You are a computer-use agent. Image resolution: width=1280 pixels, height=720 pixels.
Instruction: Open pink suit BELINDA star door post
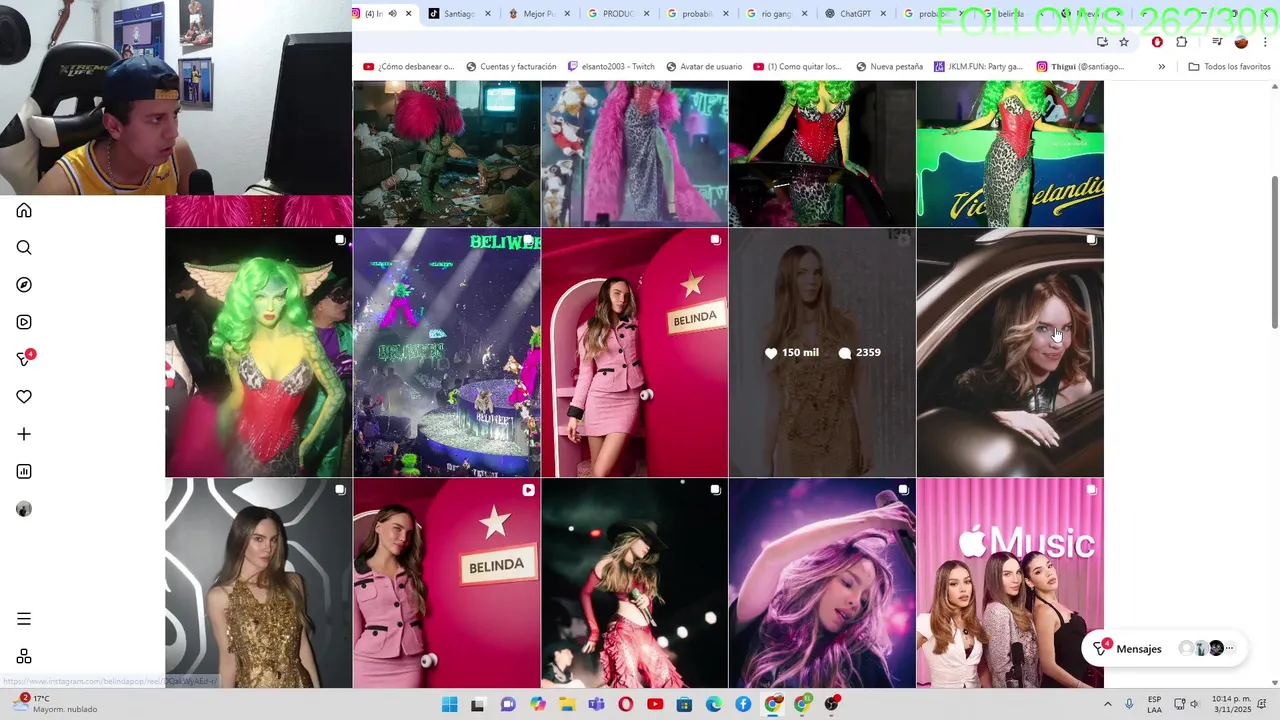pyautogui.click(x=635, y=353)
